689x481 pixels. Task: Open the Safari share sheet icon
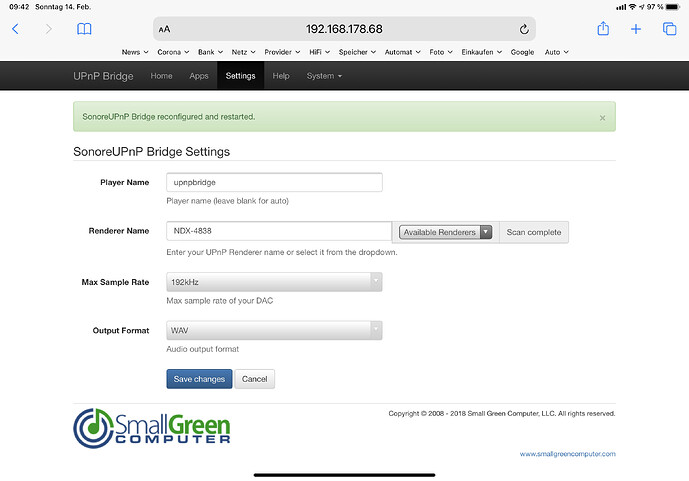click(603, 29)
